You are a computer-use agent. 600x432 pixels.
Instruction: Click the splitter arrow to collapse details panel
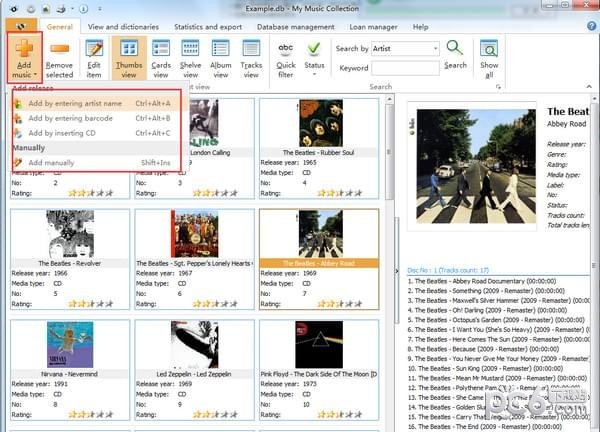pyautogui.click(x=396, y=271)
